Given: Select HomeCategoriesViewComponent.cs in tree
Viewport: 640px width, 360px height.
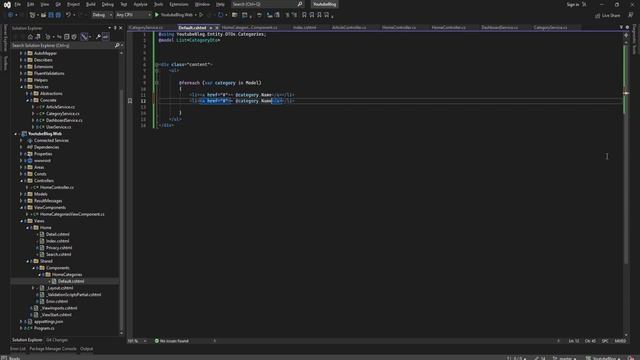Looking at the screenshot, I should click(72, 214).
